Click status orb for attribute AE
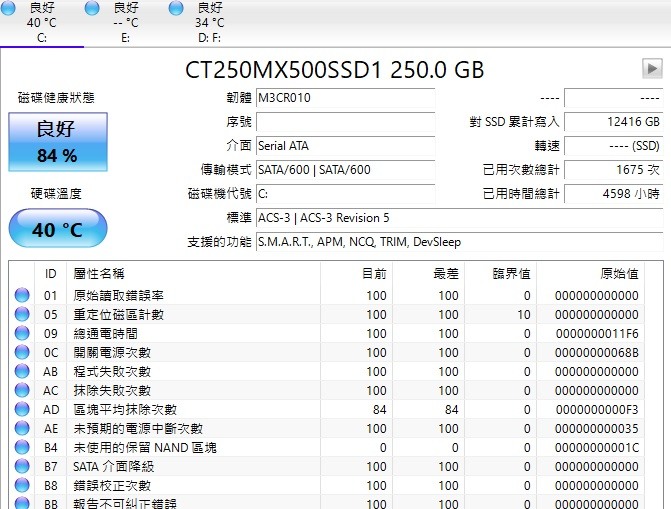 [x=22, y=428]
